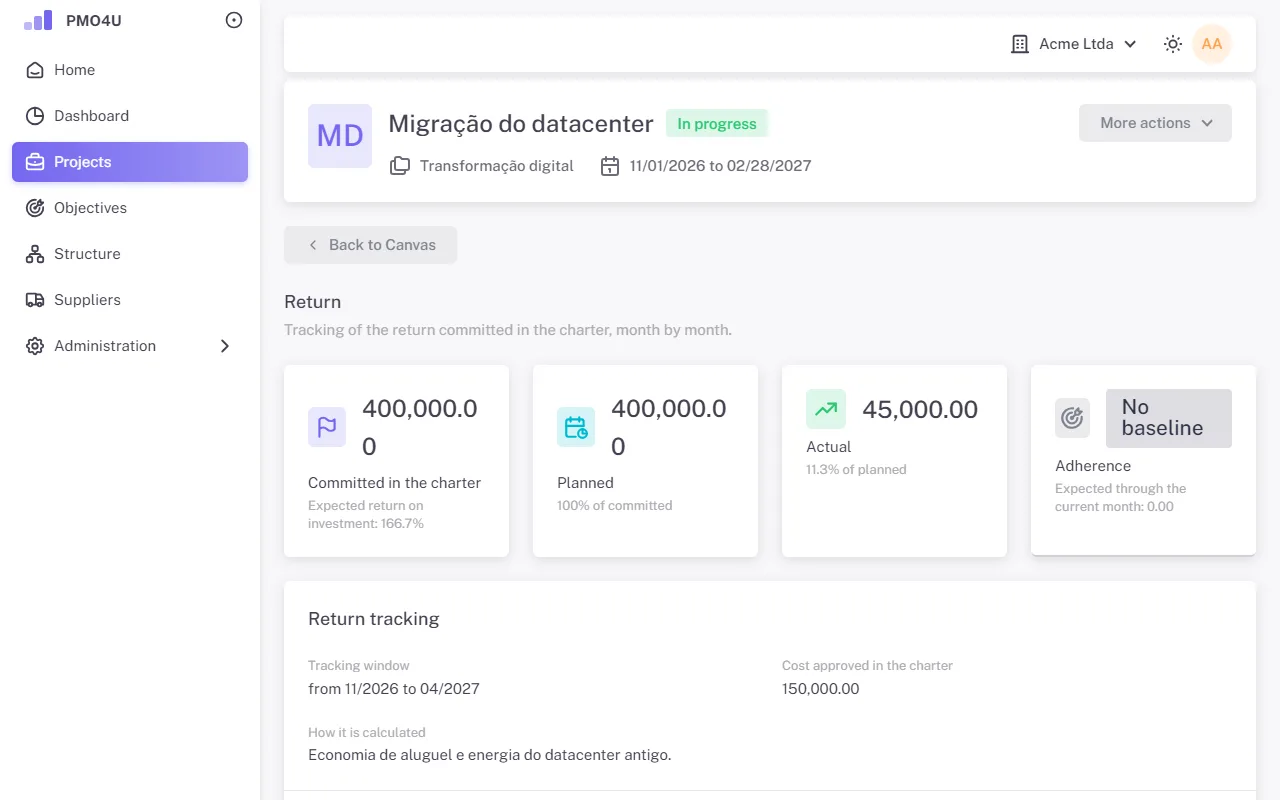Click the Administration gear icon
This screenshot has width=1280, height=800.
(35, 346)
